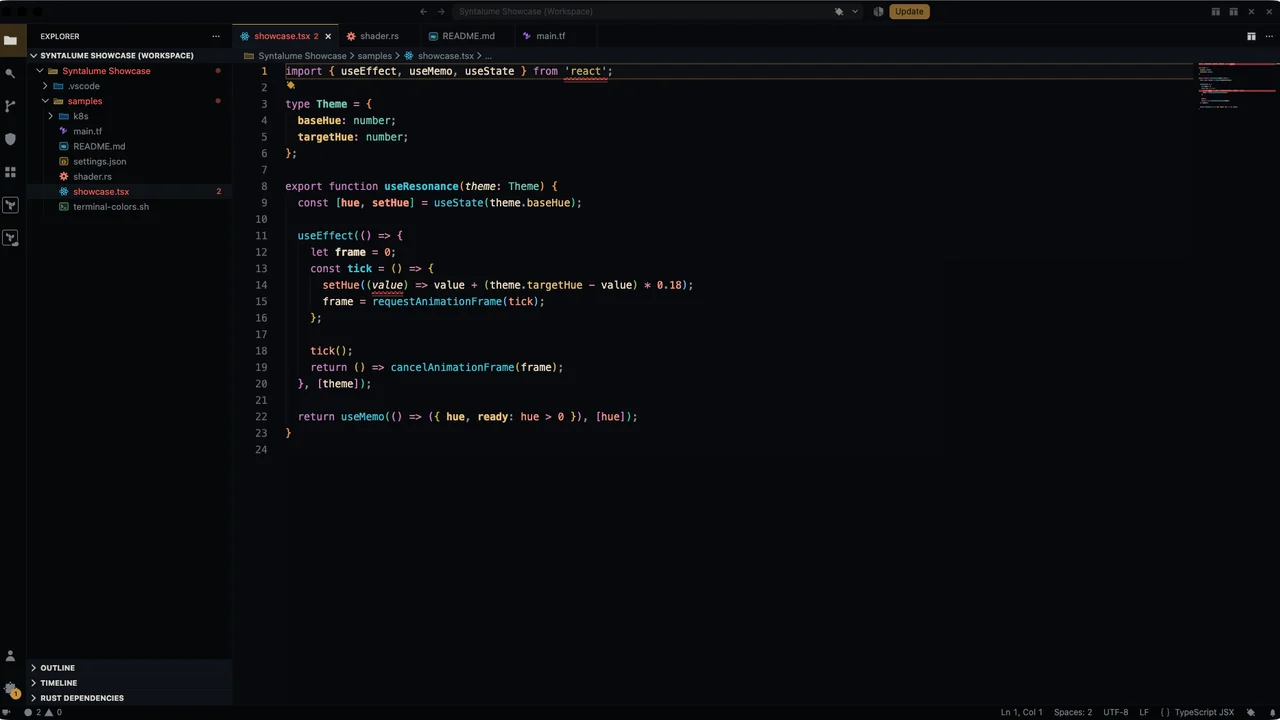Open the dropdown chevron in the command center

click(854, 12)
